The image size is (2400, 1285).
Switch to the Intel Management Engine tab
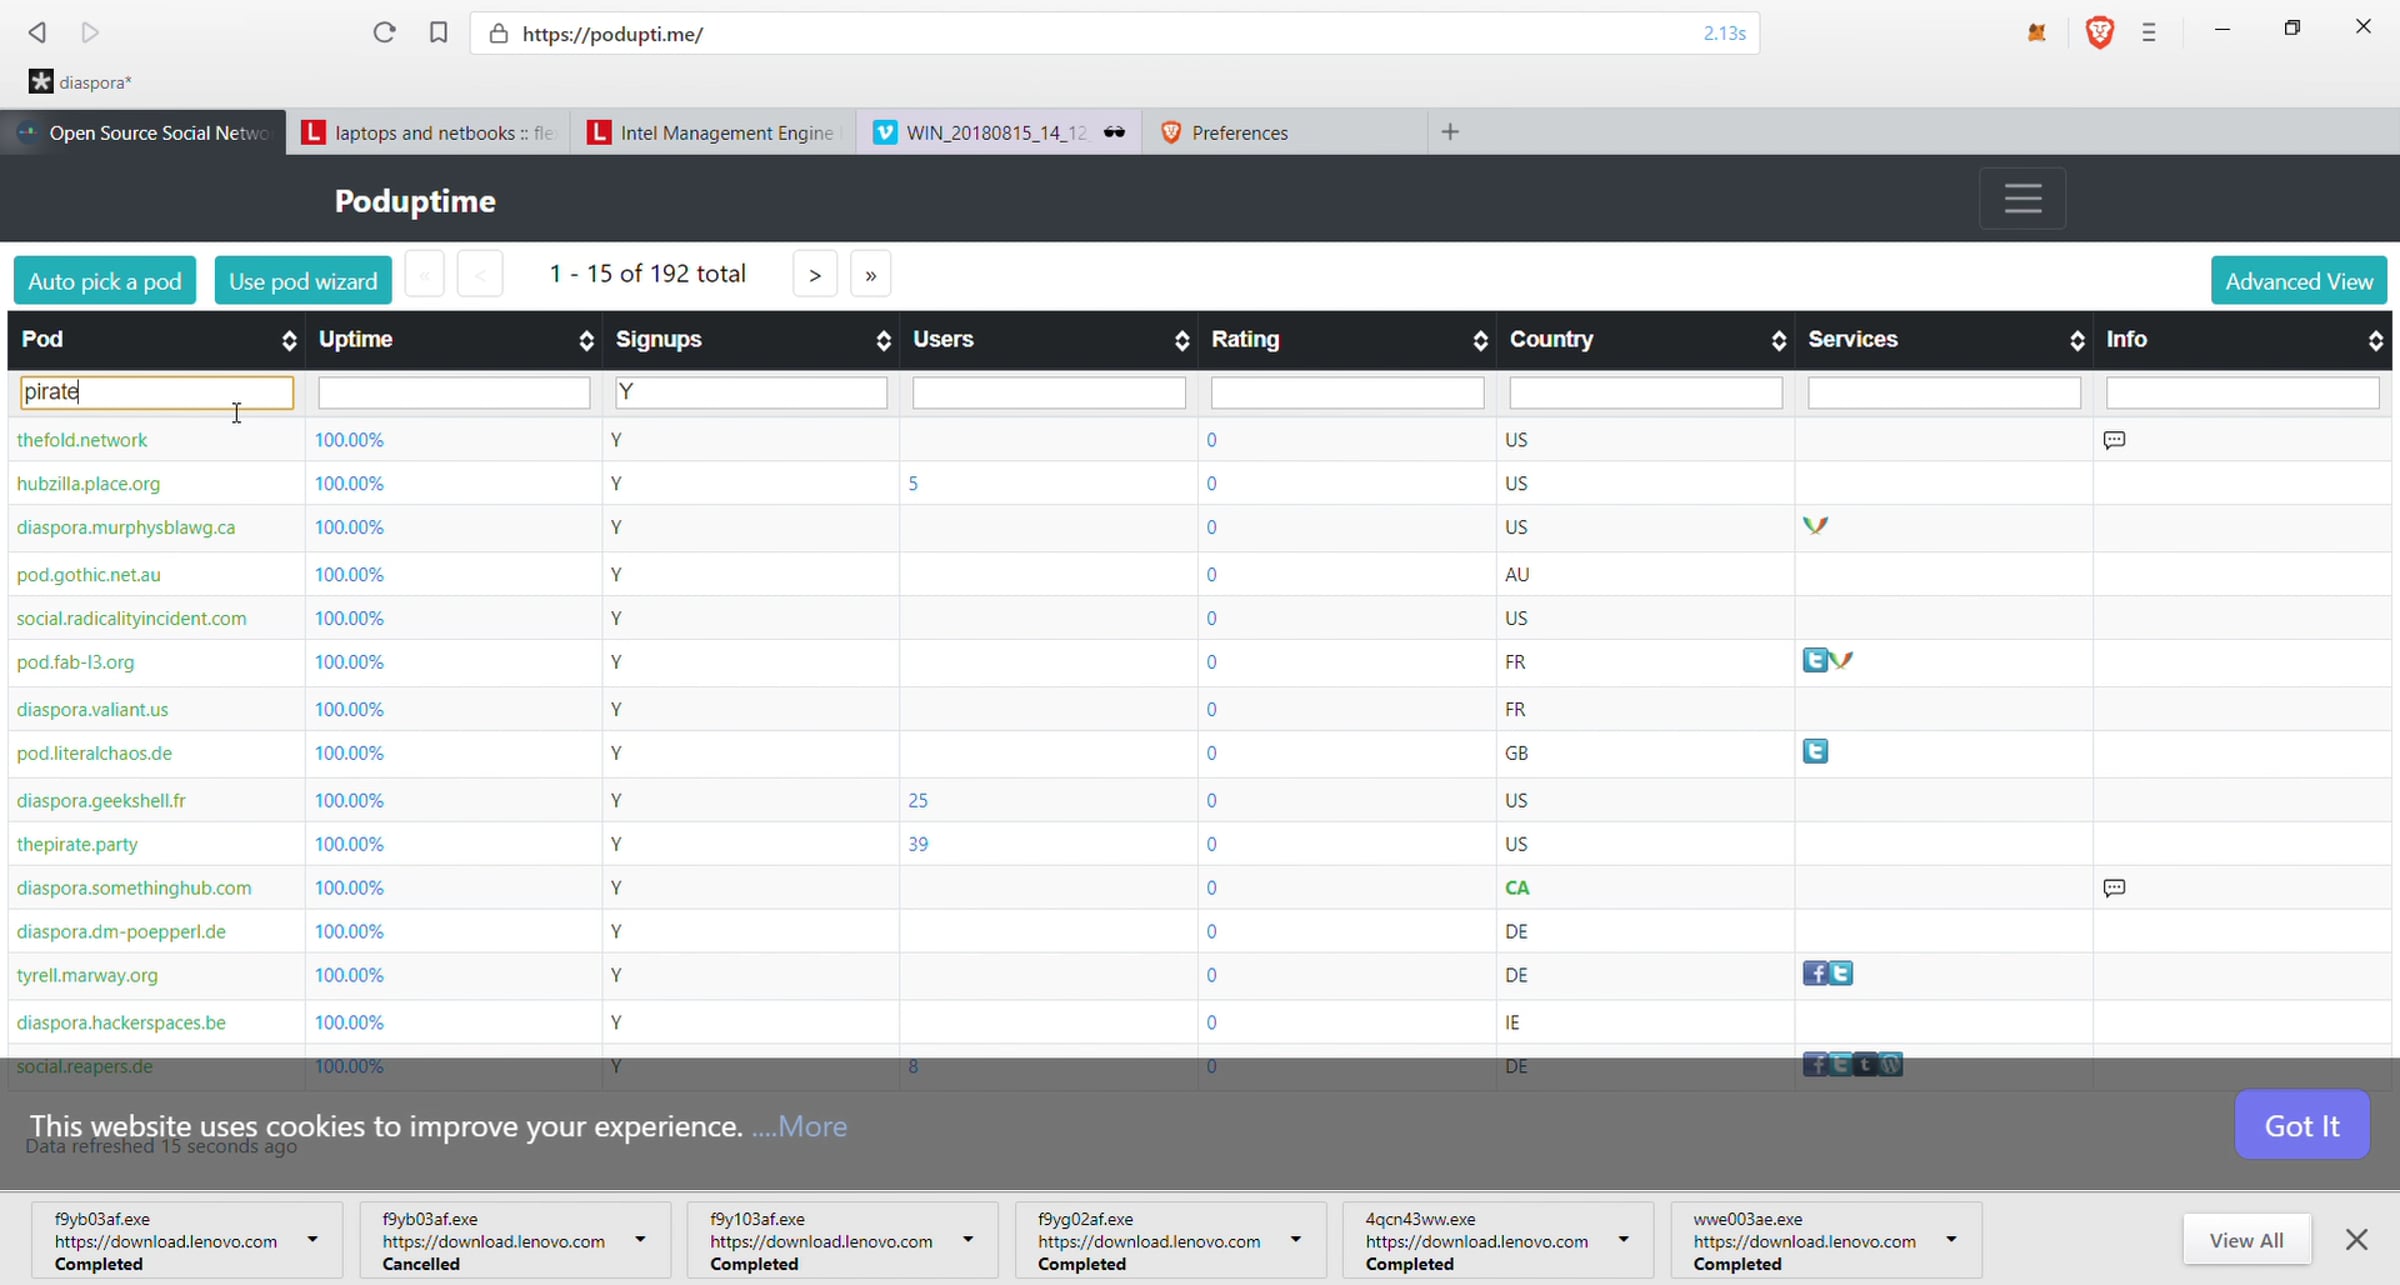713,132
